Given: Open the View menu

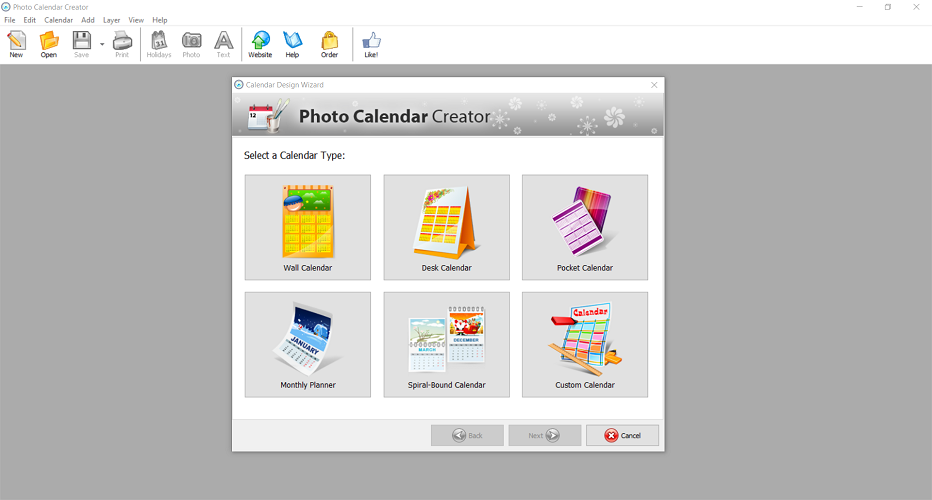Looking at the screenshot, I should tap(136, 20).
